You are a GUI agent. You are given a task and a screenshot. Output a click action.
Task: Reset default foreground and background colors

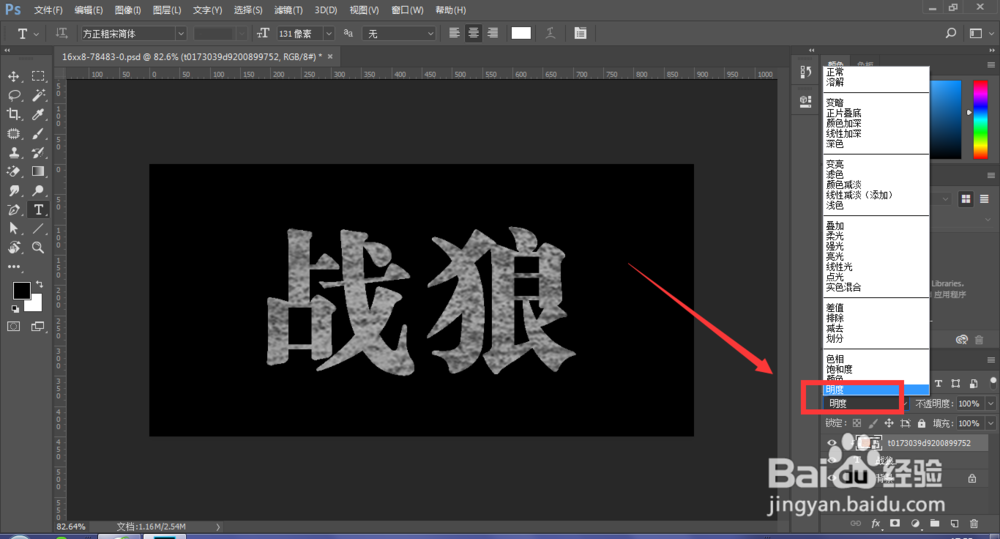(x=15, y=309)
